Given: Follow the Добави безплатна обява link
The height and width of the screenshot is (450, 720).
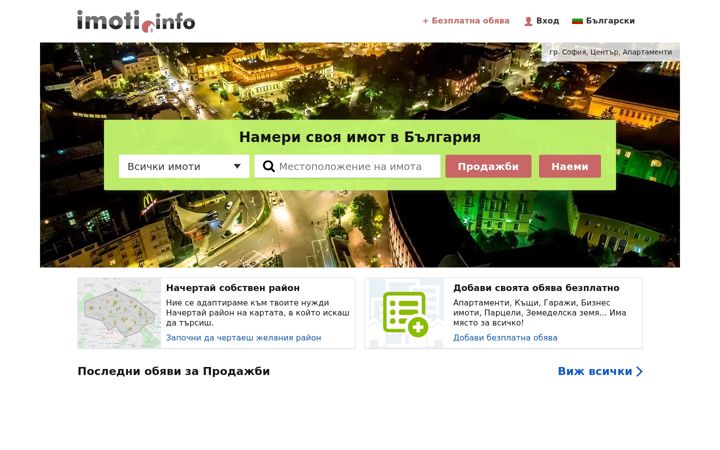Looking at the screenshot, I should coord(505,338).
